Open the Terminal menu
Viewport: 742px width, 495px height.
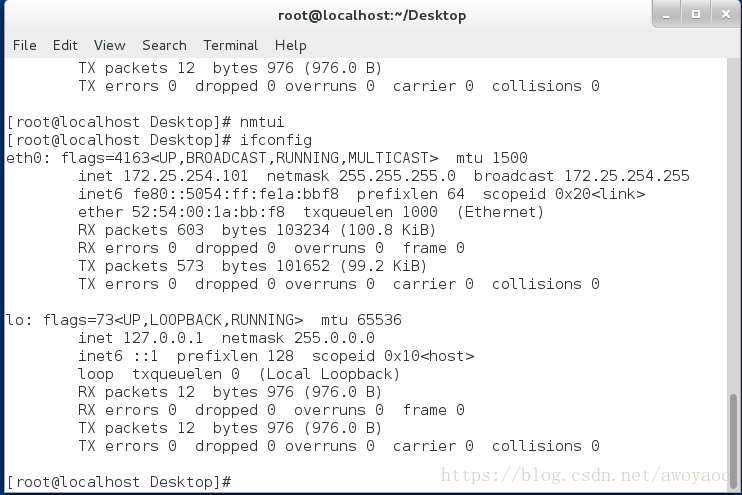click(230, 45)
